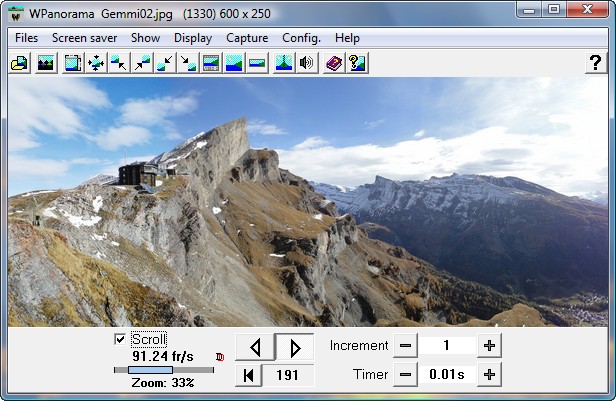Increase Timer with plus button

489,374
